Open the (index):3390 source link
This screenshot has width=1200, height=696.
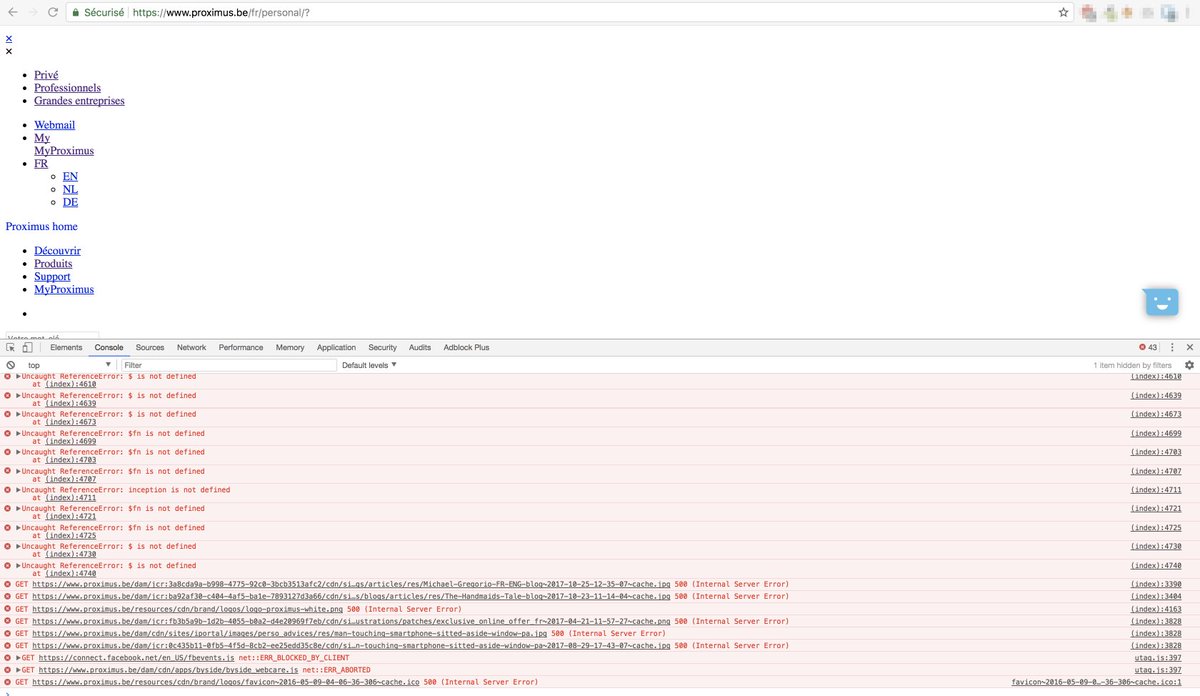coord(1156,584)
